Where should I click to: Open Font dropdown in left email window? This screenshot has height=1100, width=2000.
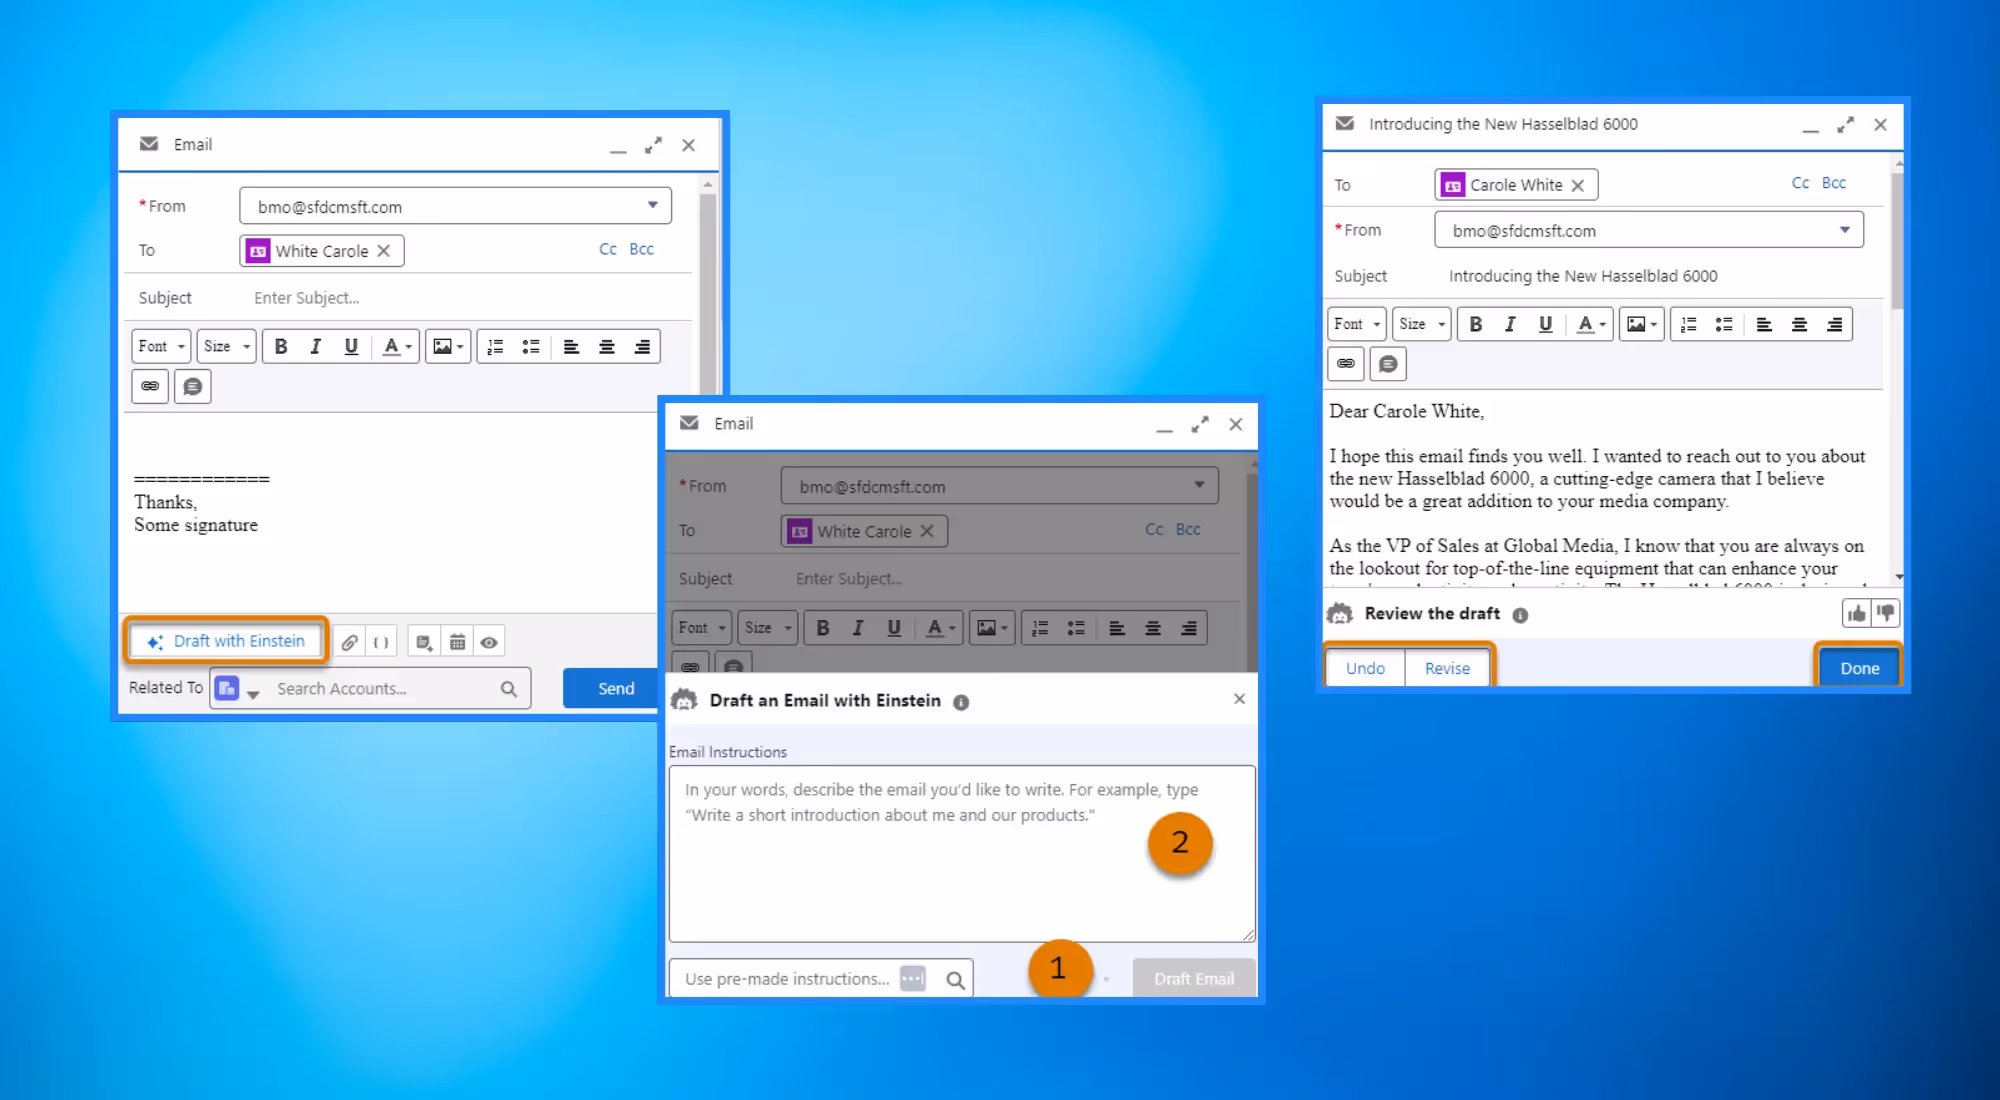click(161, 346)
